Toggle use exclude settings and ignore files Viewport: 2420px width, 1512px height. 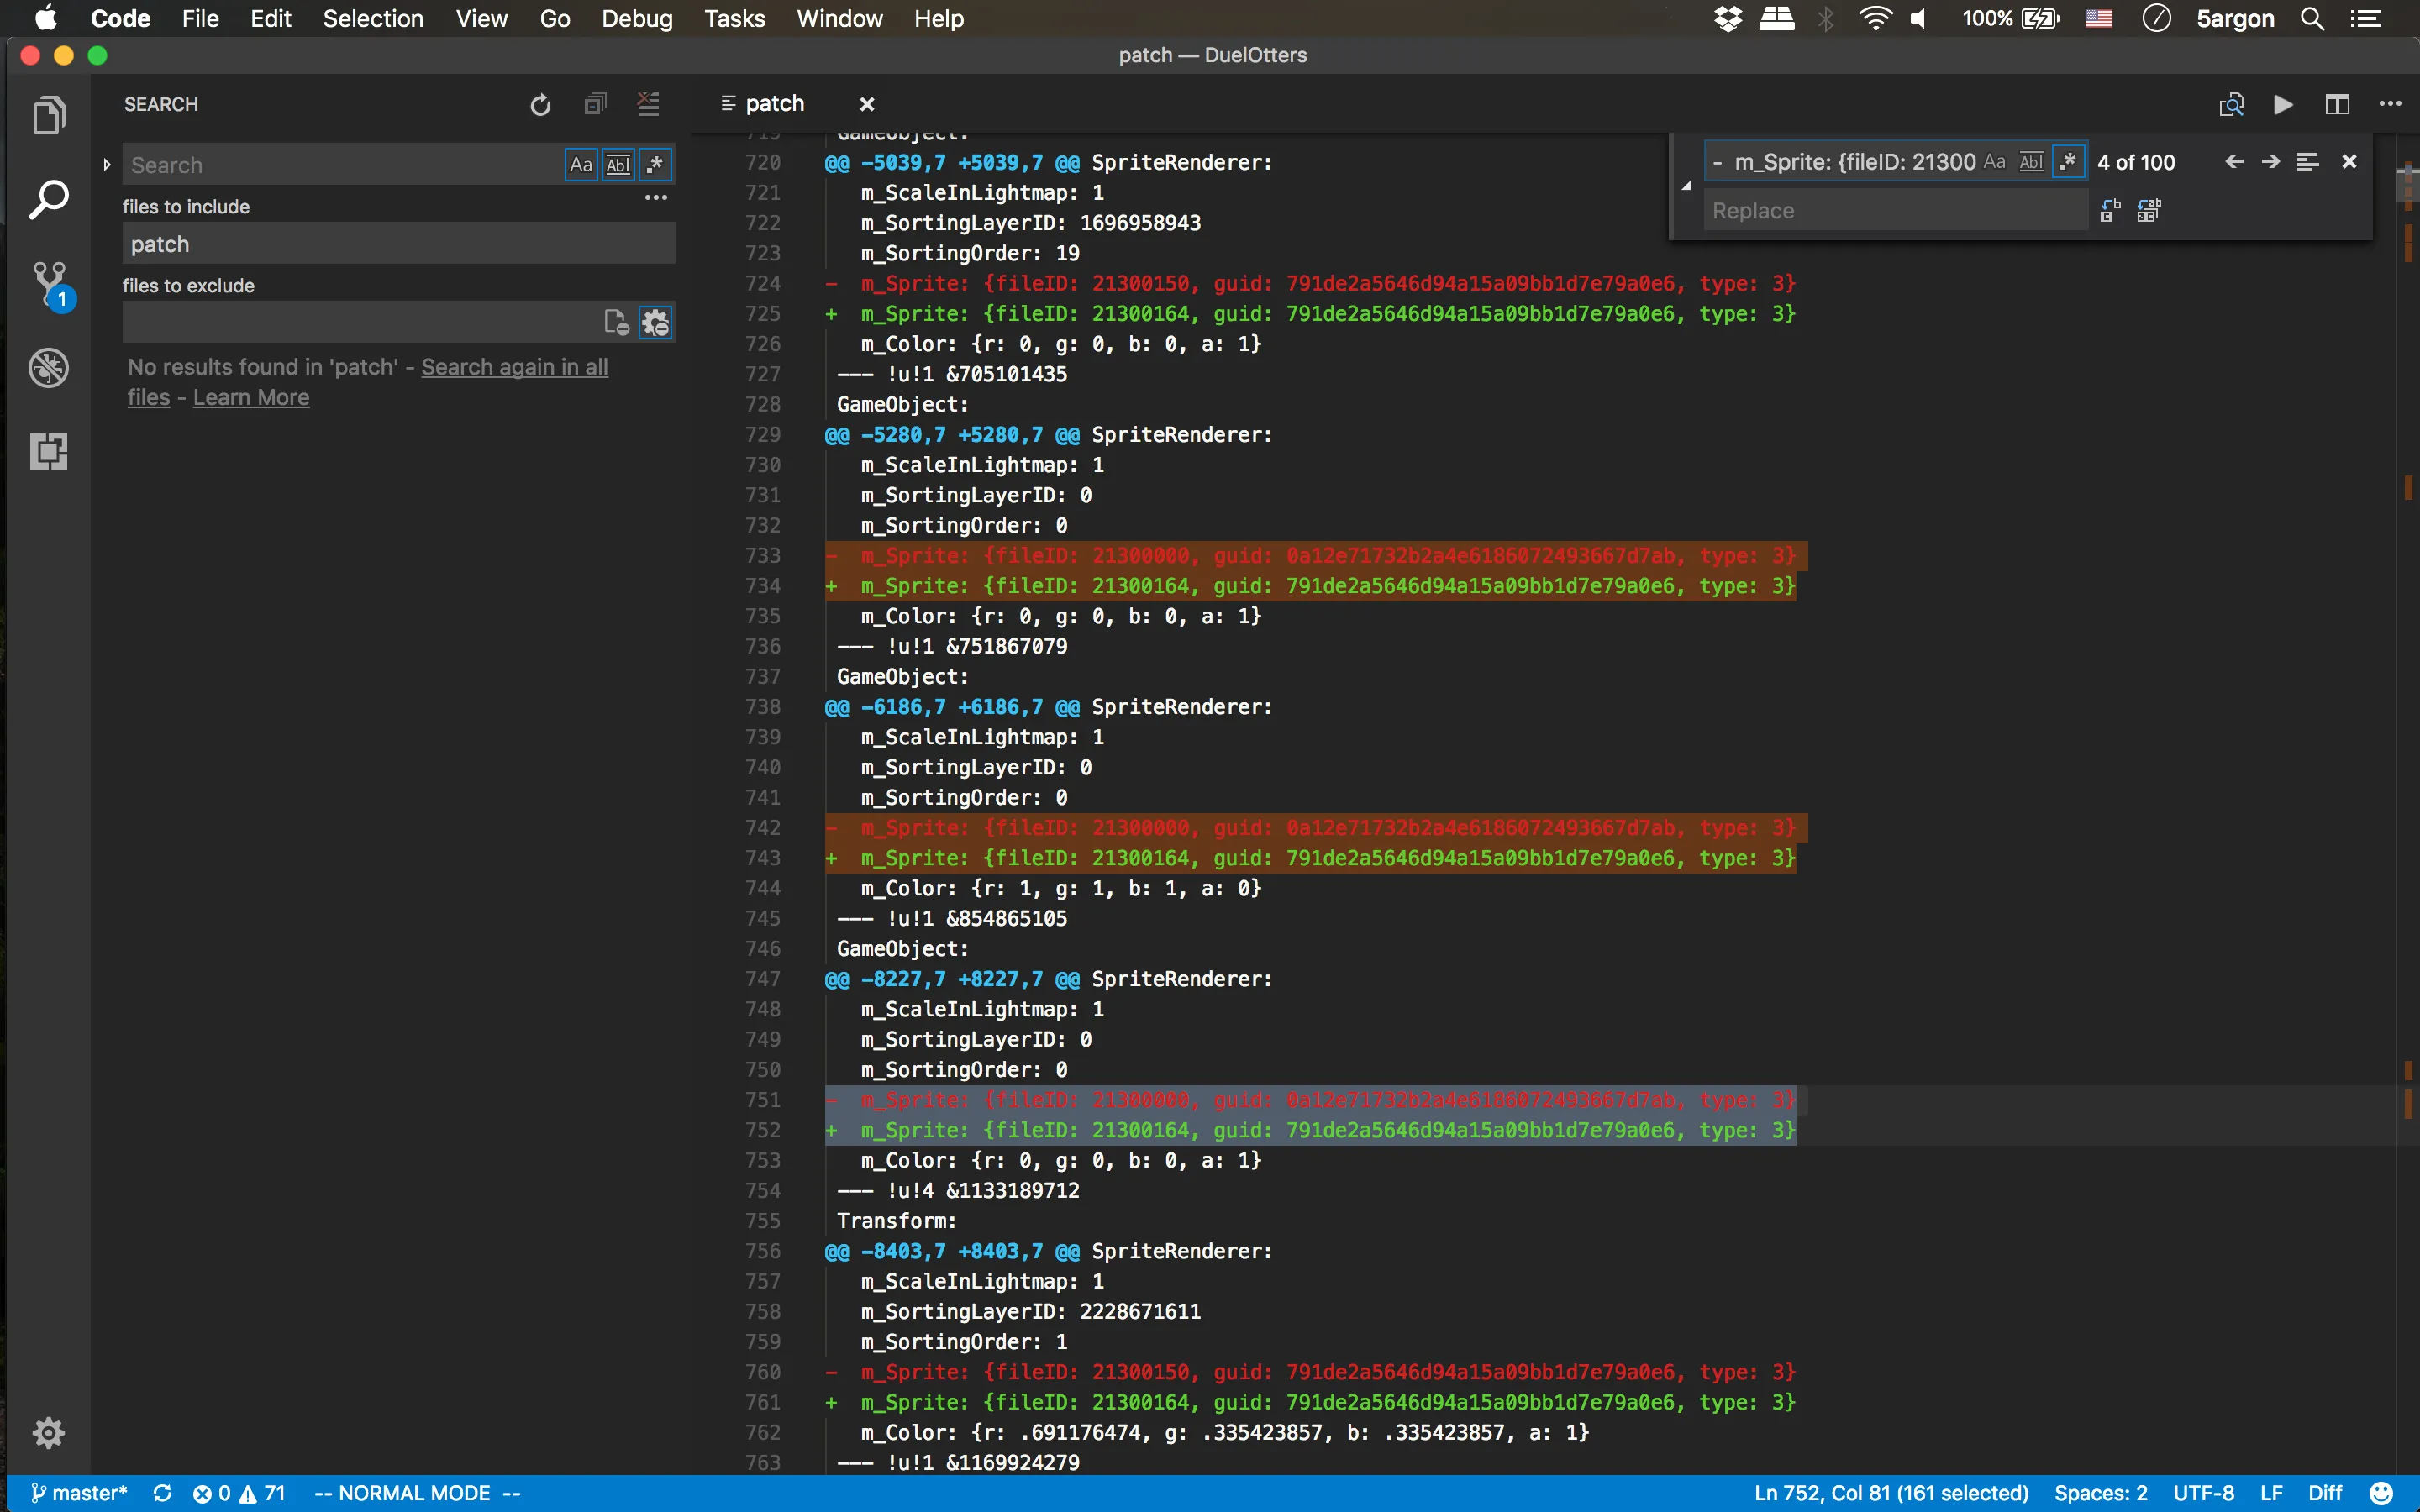[x=656, y=323]
